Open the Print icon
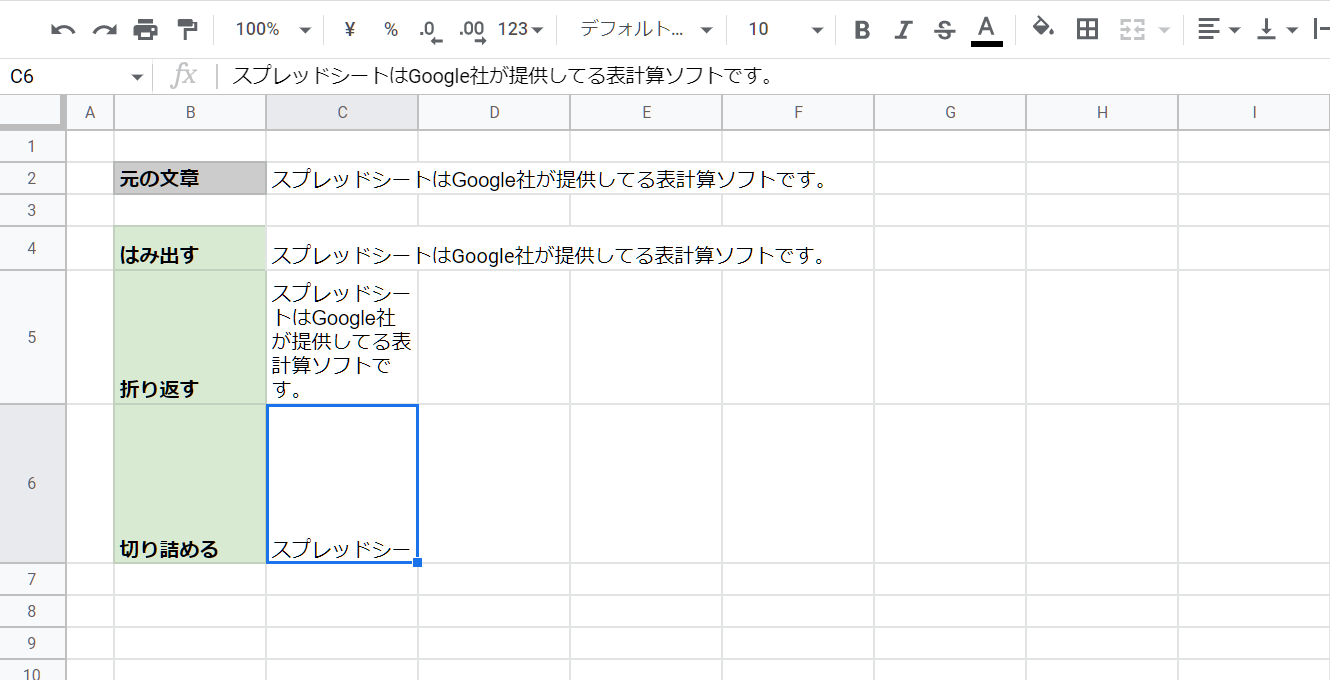Viewport: 1330px width, 680px height. (x=146, y=30)
